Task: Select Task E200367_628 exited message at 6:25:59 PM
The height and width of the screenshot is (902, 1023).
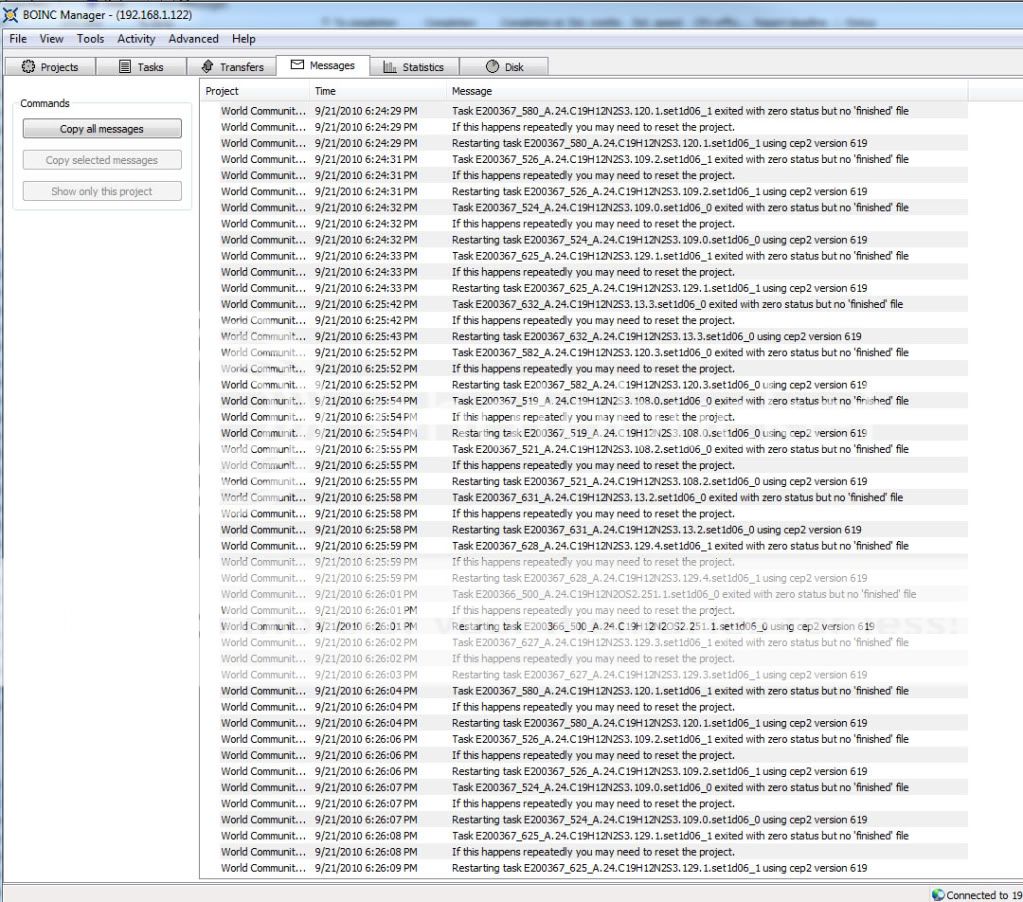Action: tap(584, 545)
